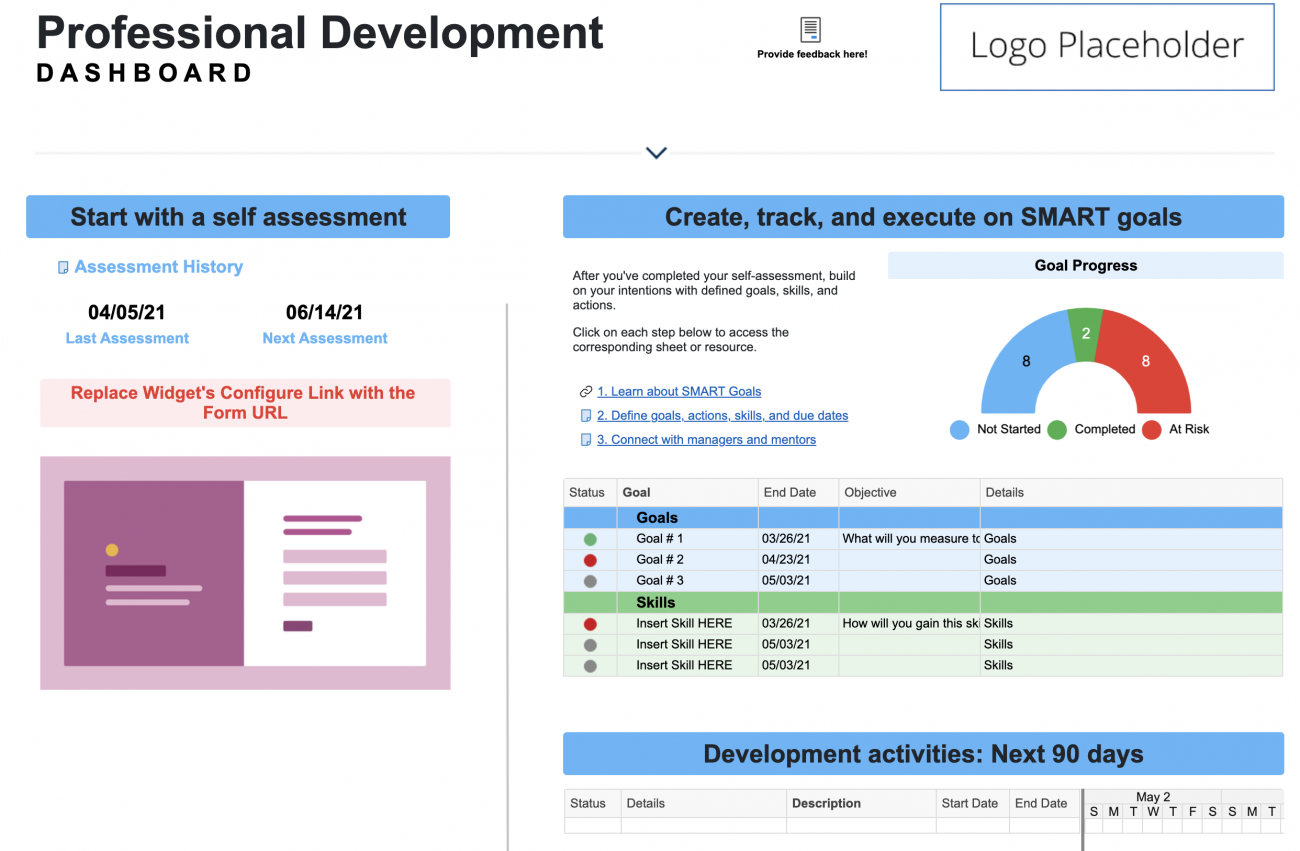This screenshot has width=1300, height=851.
Task: Select the Goal Progress panel header
Action: pyautogui.click(x=1085, y=265)
